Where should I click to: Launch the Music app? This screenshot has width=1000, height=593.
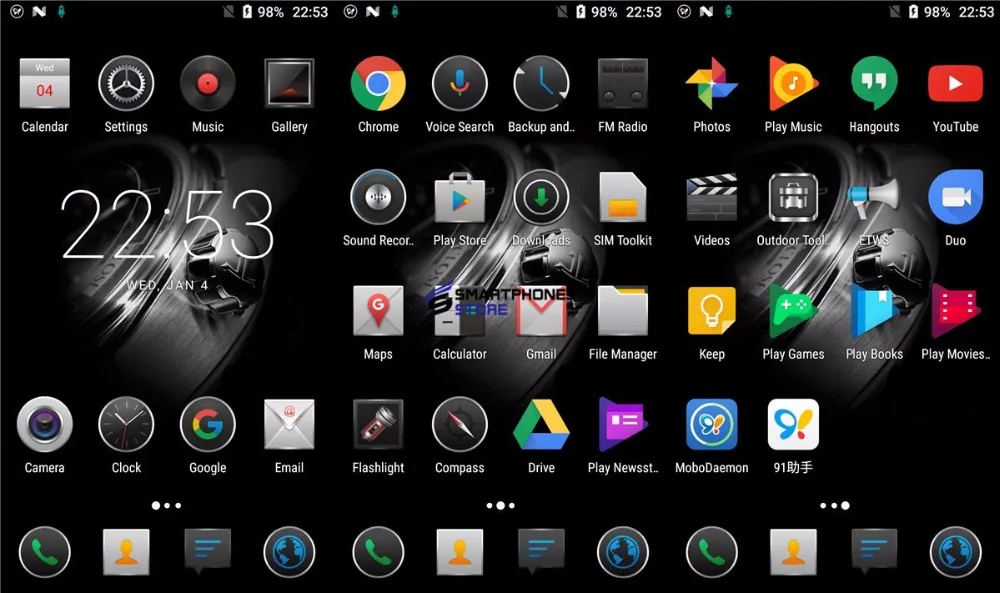pos(208,84)
